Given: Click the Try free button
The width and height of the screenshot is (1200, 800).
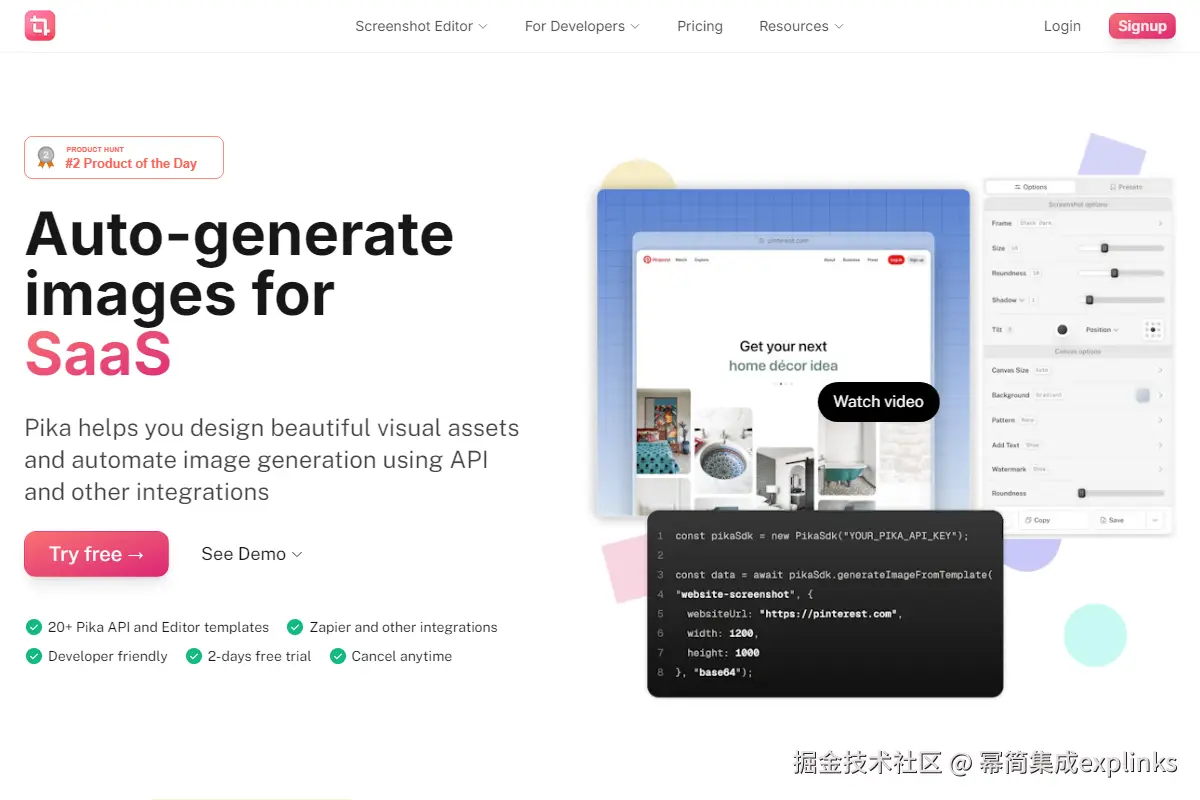Looking at the screenshot, I should 96,553.
